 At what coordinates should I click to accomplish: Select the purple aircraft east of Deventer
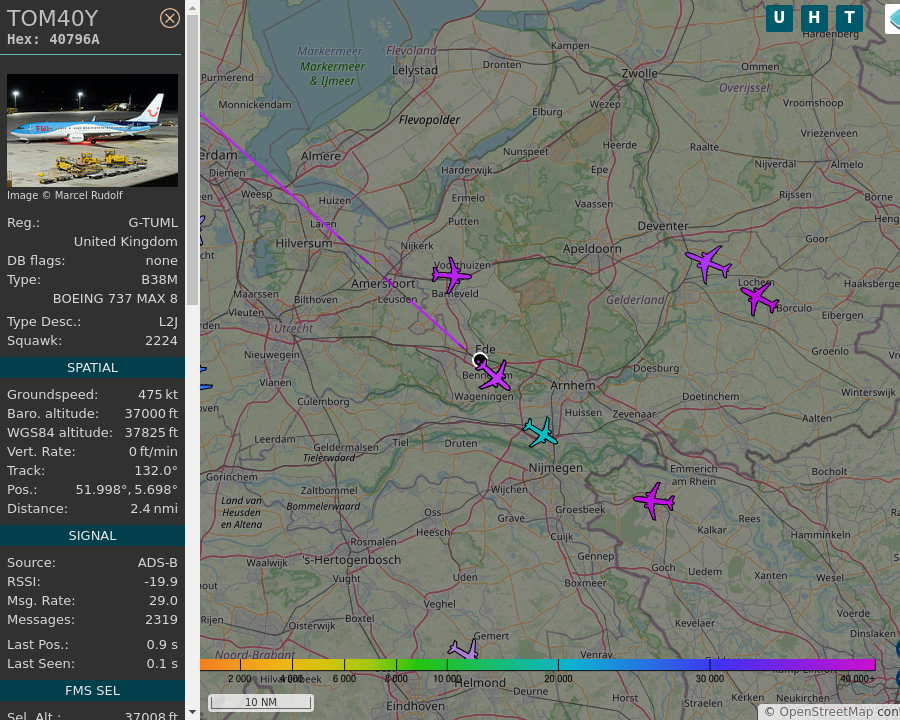click(708, 264)
